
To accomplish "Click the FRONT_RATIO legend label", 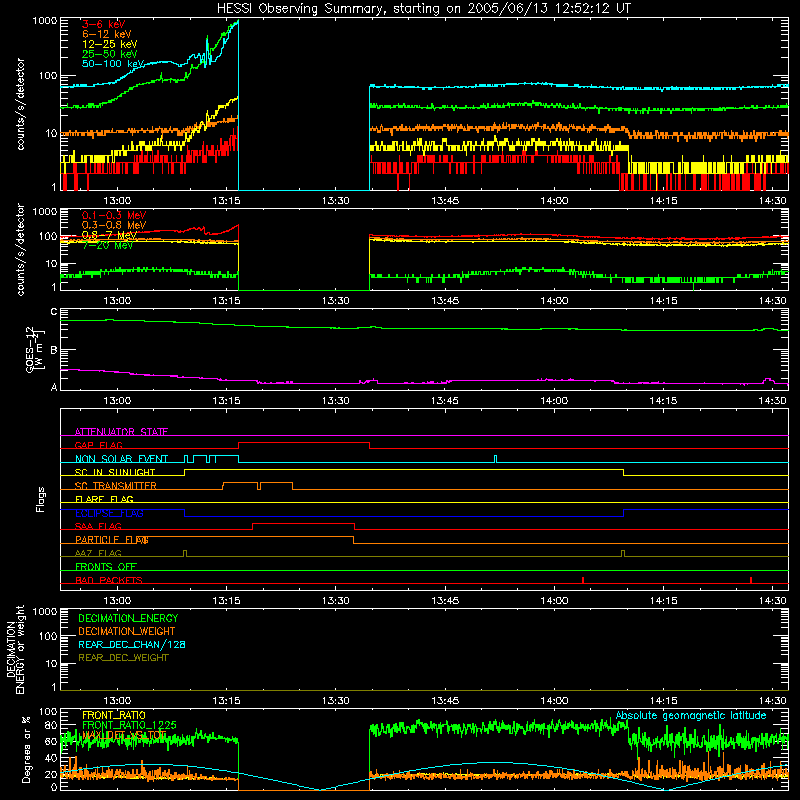I will tap(114, 715).
